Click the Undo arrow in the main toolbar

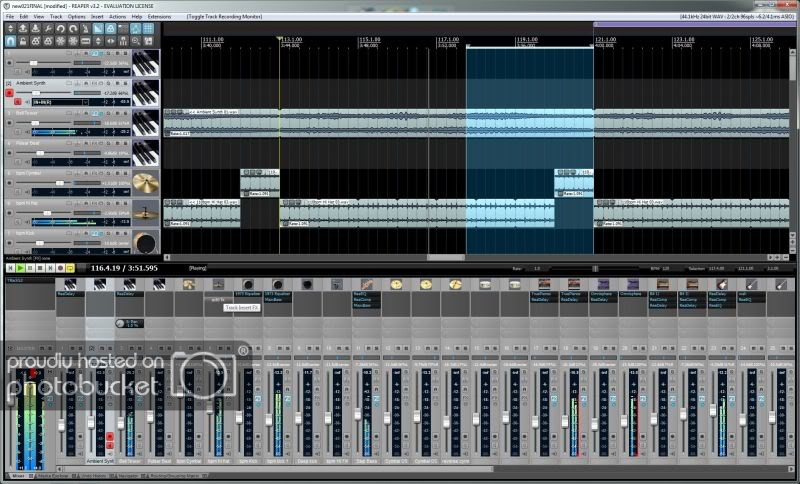(x=62, y=28)
